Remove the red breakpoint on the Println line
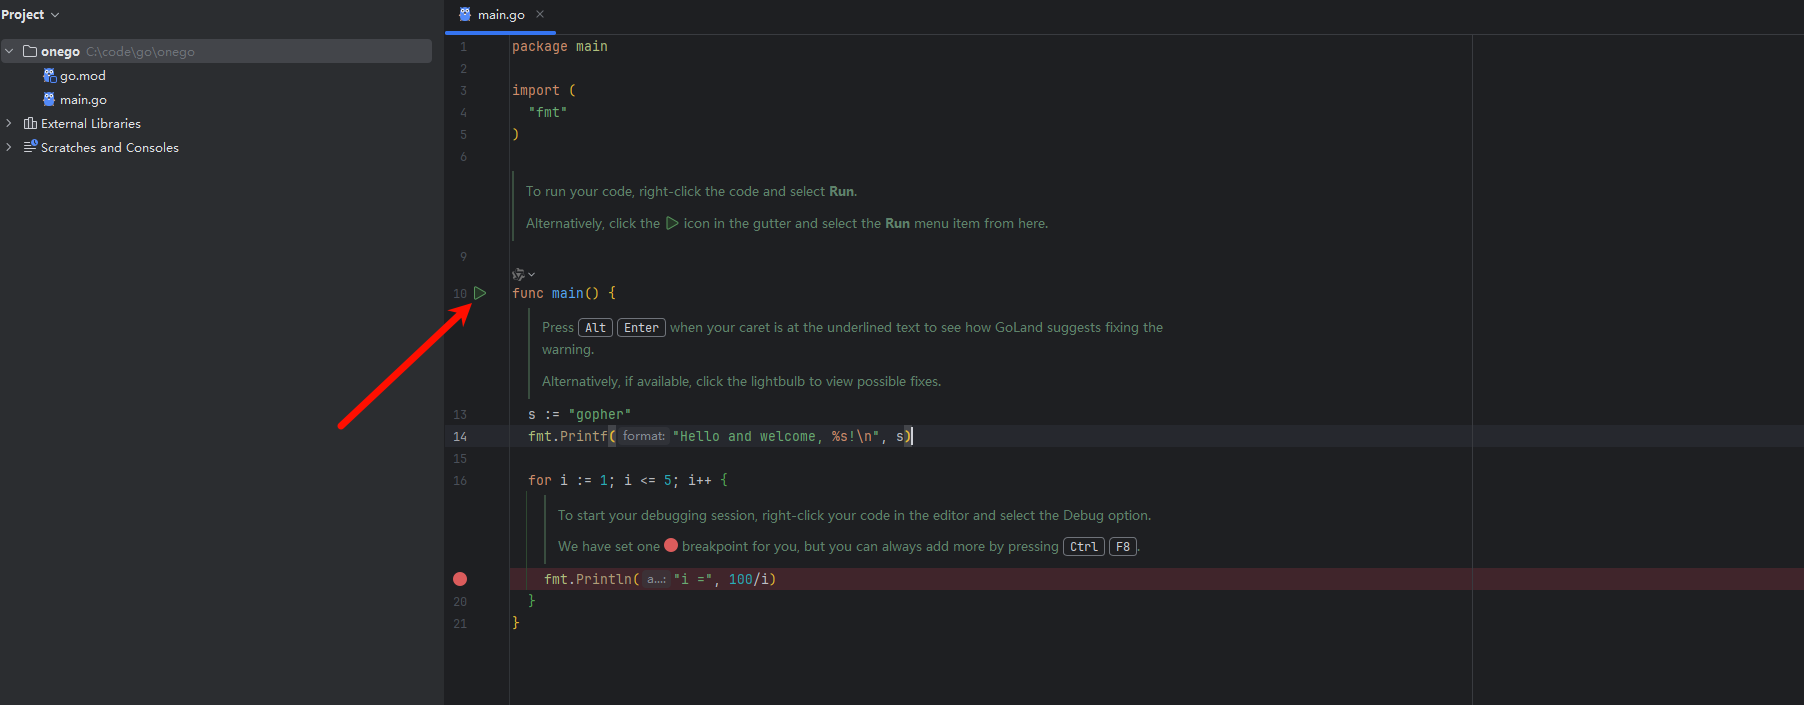 (460, 579)
